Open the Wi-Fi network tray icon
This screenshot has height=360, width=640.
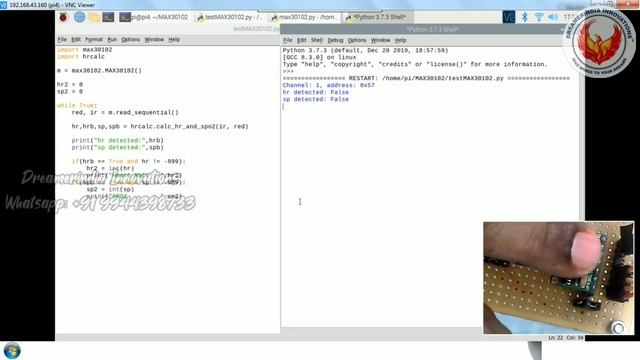pyautogui.click(x=539, y=17)
